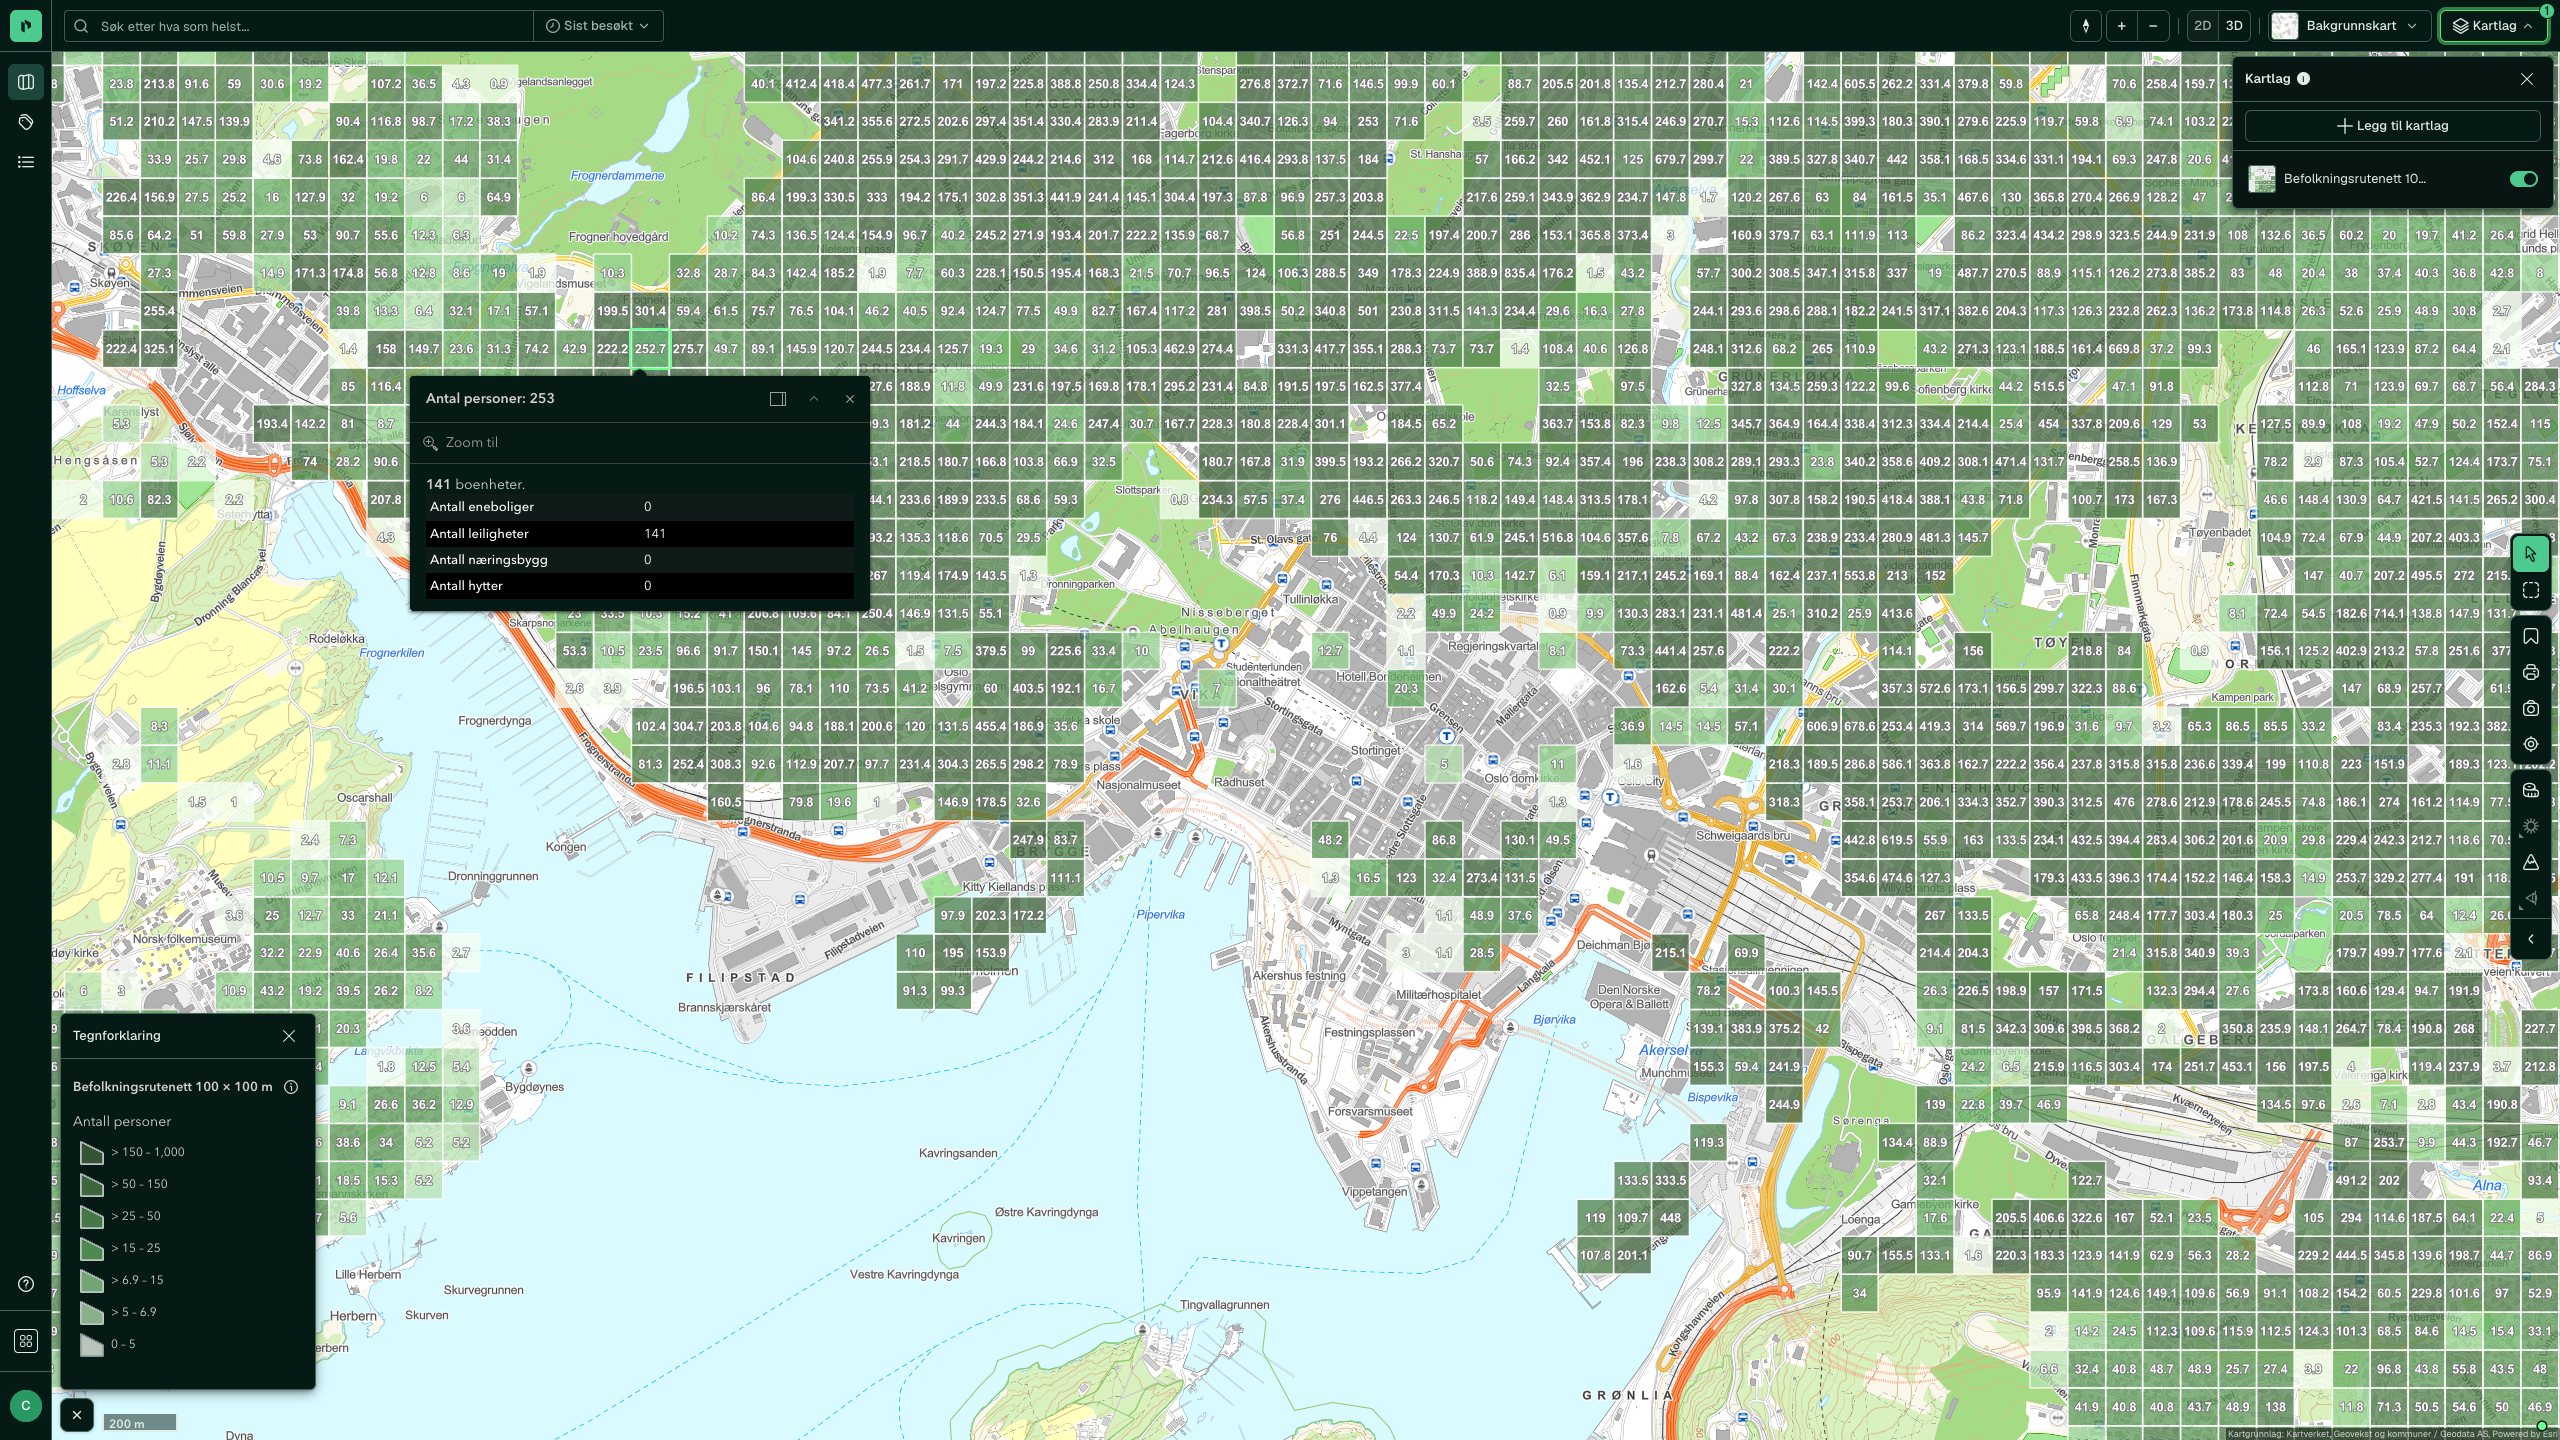Viewport: 2560px width, 1440px height.
Task: Click the Kartlag info icon
Action: point(2304,79)
